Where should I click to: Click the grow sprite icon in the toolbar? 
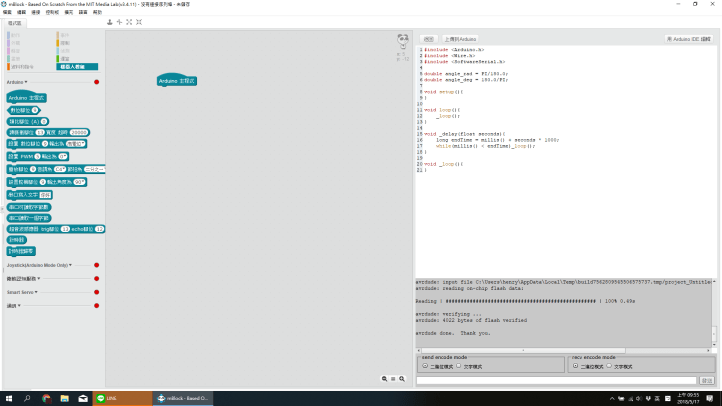tap(129, 22)
